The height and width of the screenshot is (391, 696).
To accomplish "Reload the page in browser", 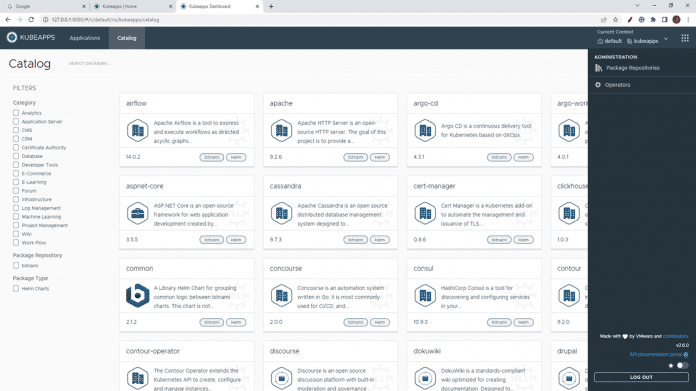I will (x=31, y=20).
